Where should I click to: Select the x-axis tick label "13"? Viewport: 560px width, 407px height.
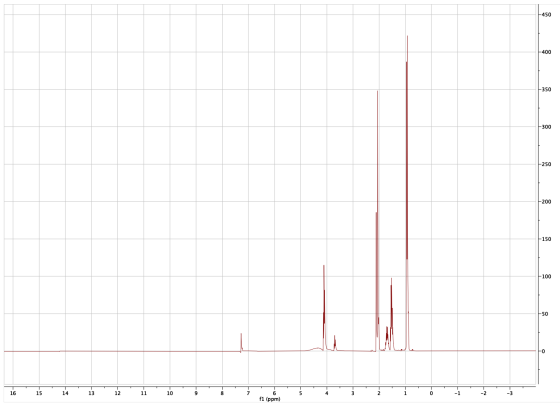pyautogui.click(x=91, y=393)
